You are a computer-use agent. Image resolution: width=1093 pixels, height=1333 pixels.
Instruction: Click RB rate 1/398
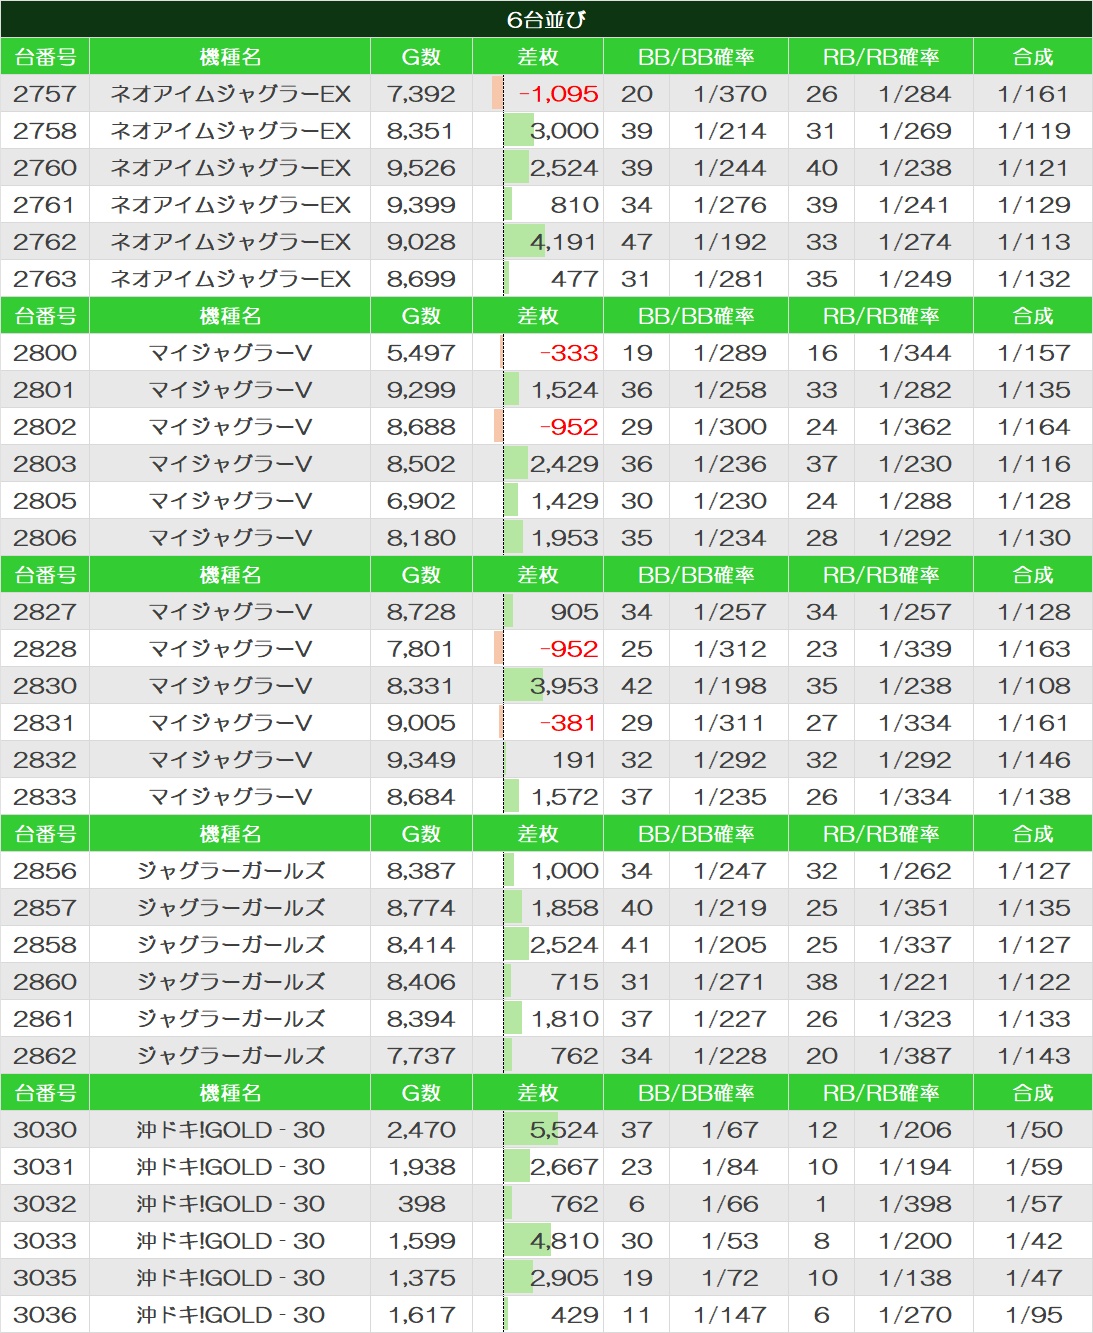pyautogui.click(x=915, y=1204)
